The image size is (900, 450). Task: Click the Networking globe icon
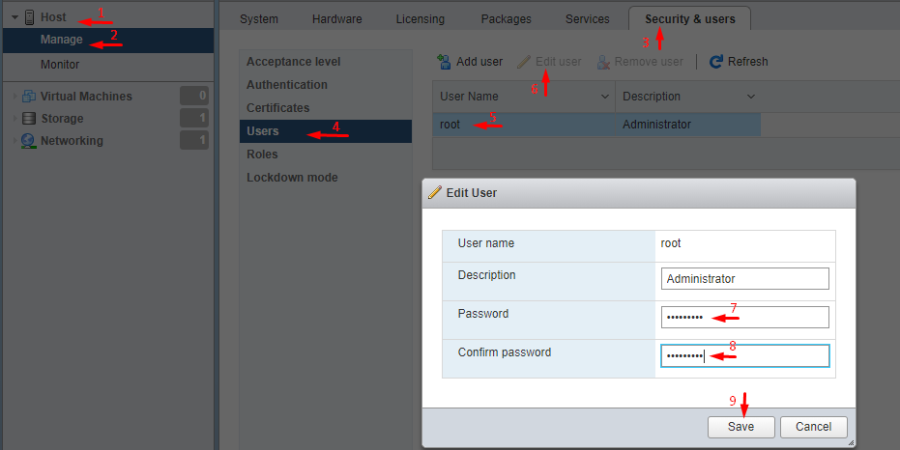pos(28,141)
